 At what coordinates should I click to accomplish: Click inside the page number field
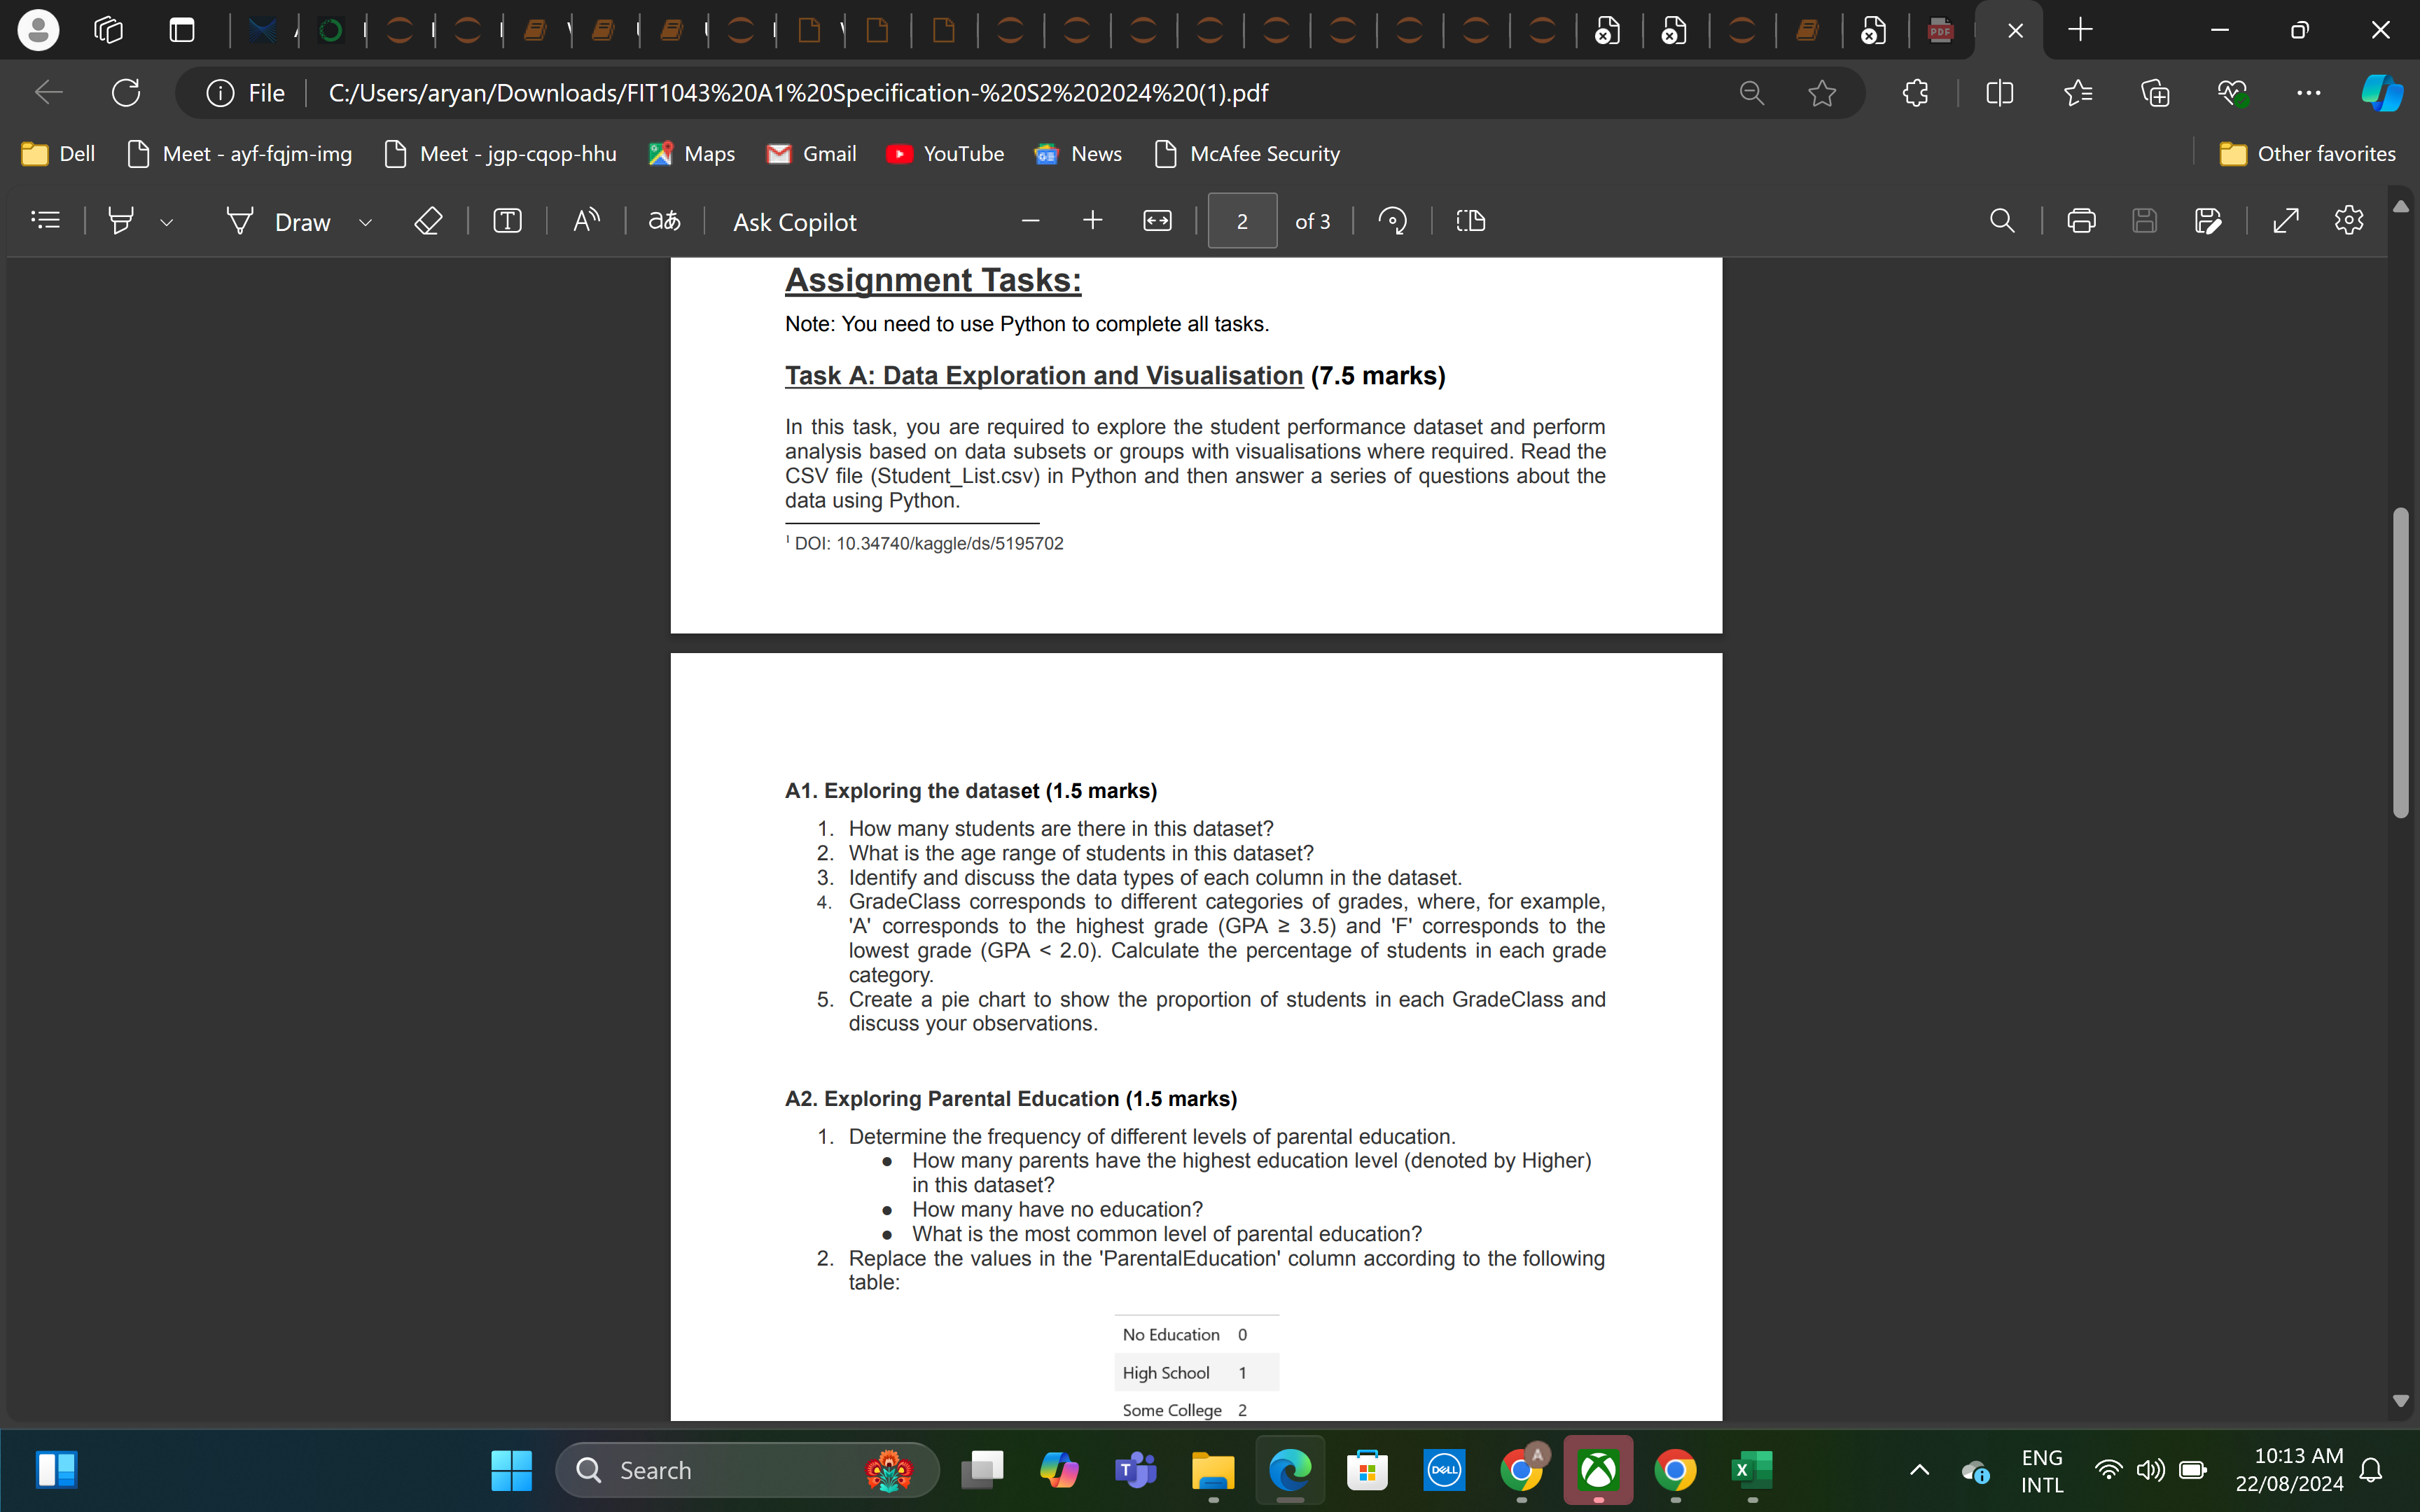[1242, 220]
